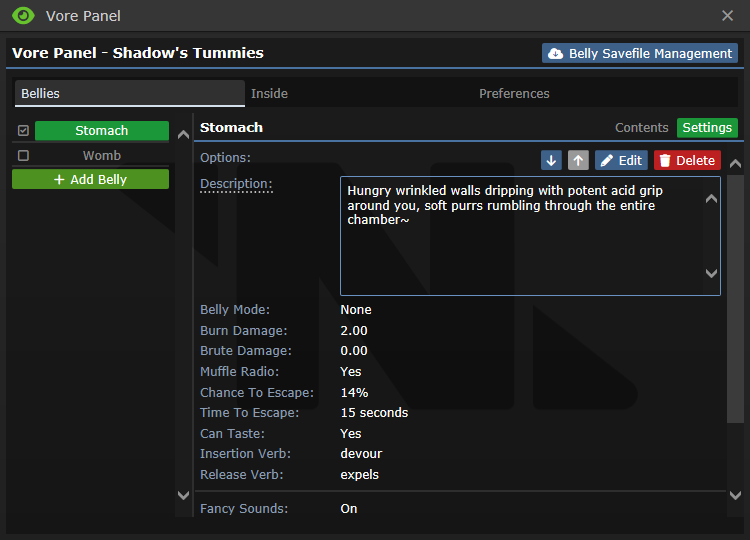750x540 pixels.
Task: Click the Muffle Radio value Yes
Action: coord(351,372)
